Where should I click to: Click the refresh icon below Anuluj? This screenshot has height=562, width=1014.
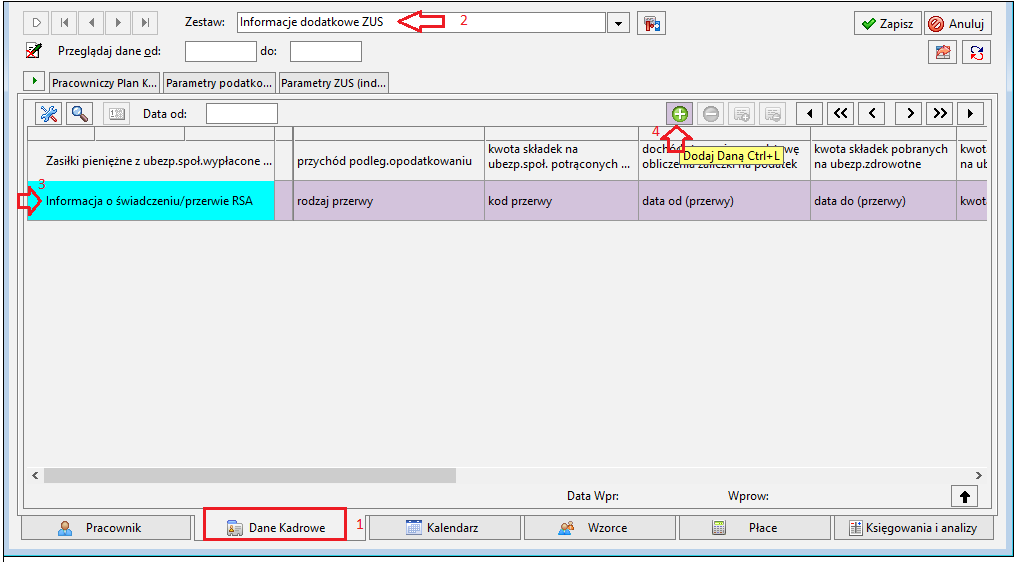pyautogui.click(x=976, y=52)
